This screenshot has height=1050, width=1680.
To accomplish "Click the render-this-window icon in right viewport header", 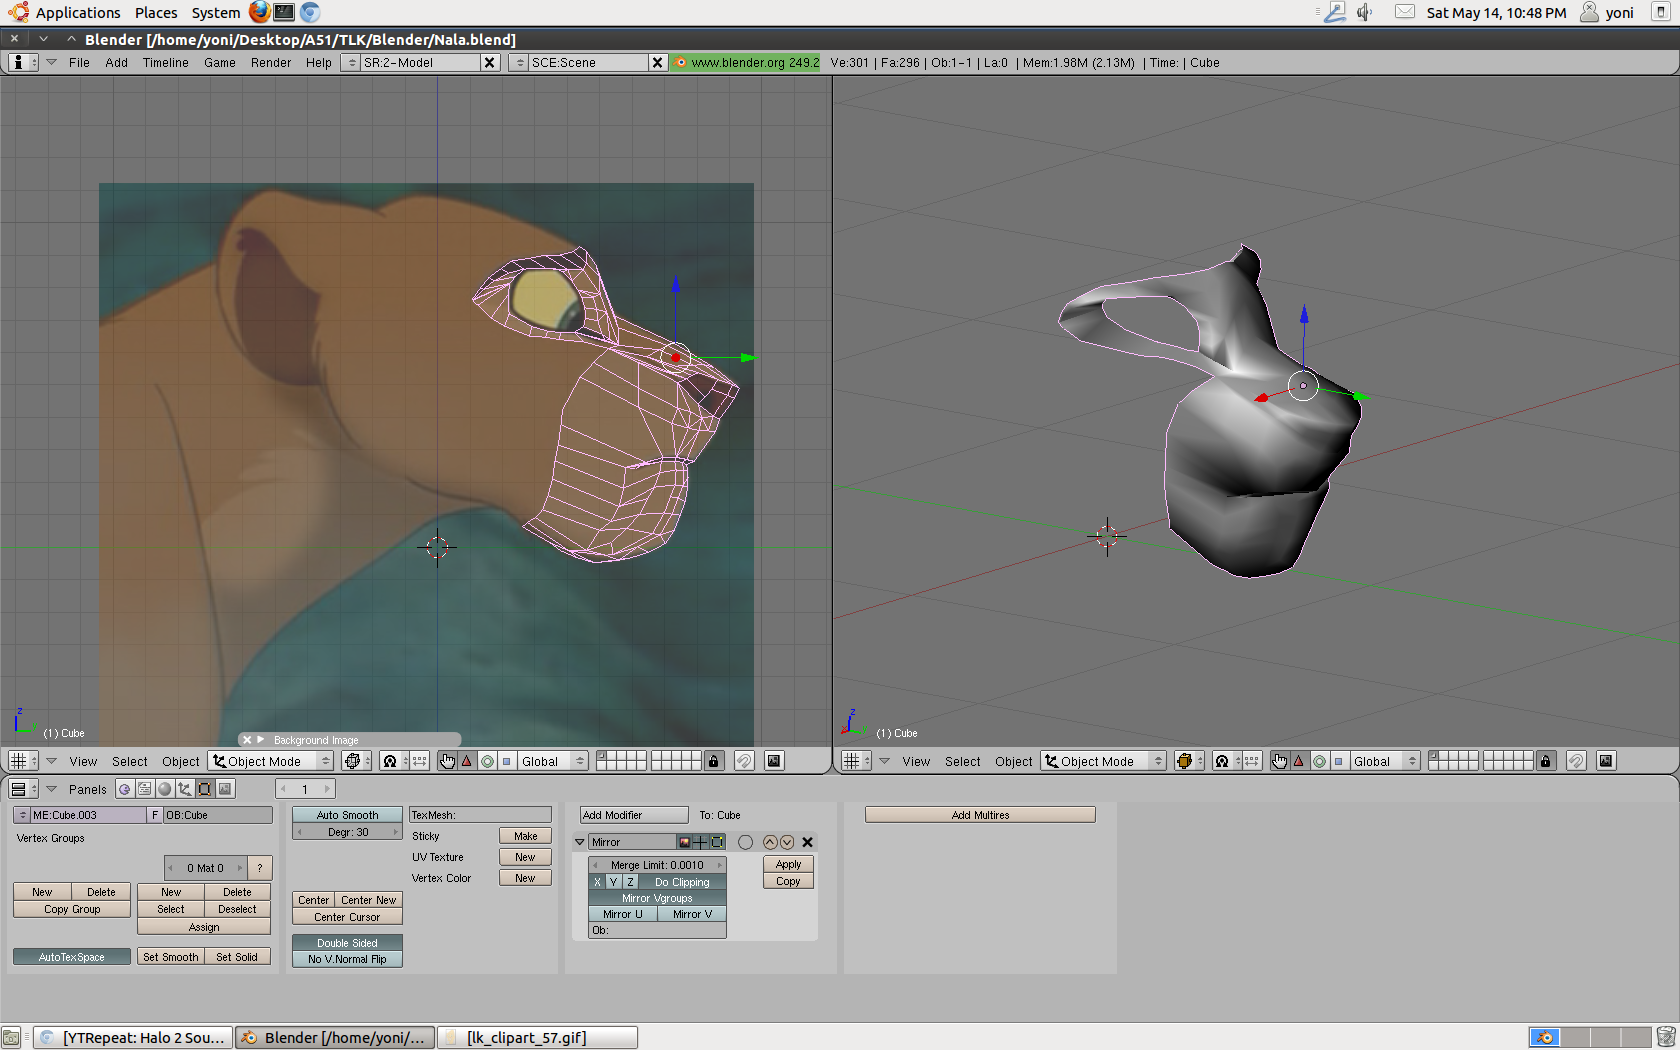I will [1606, 761].
